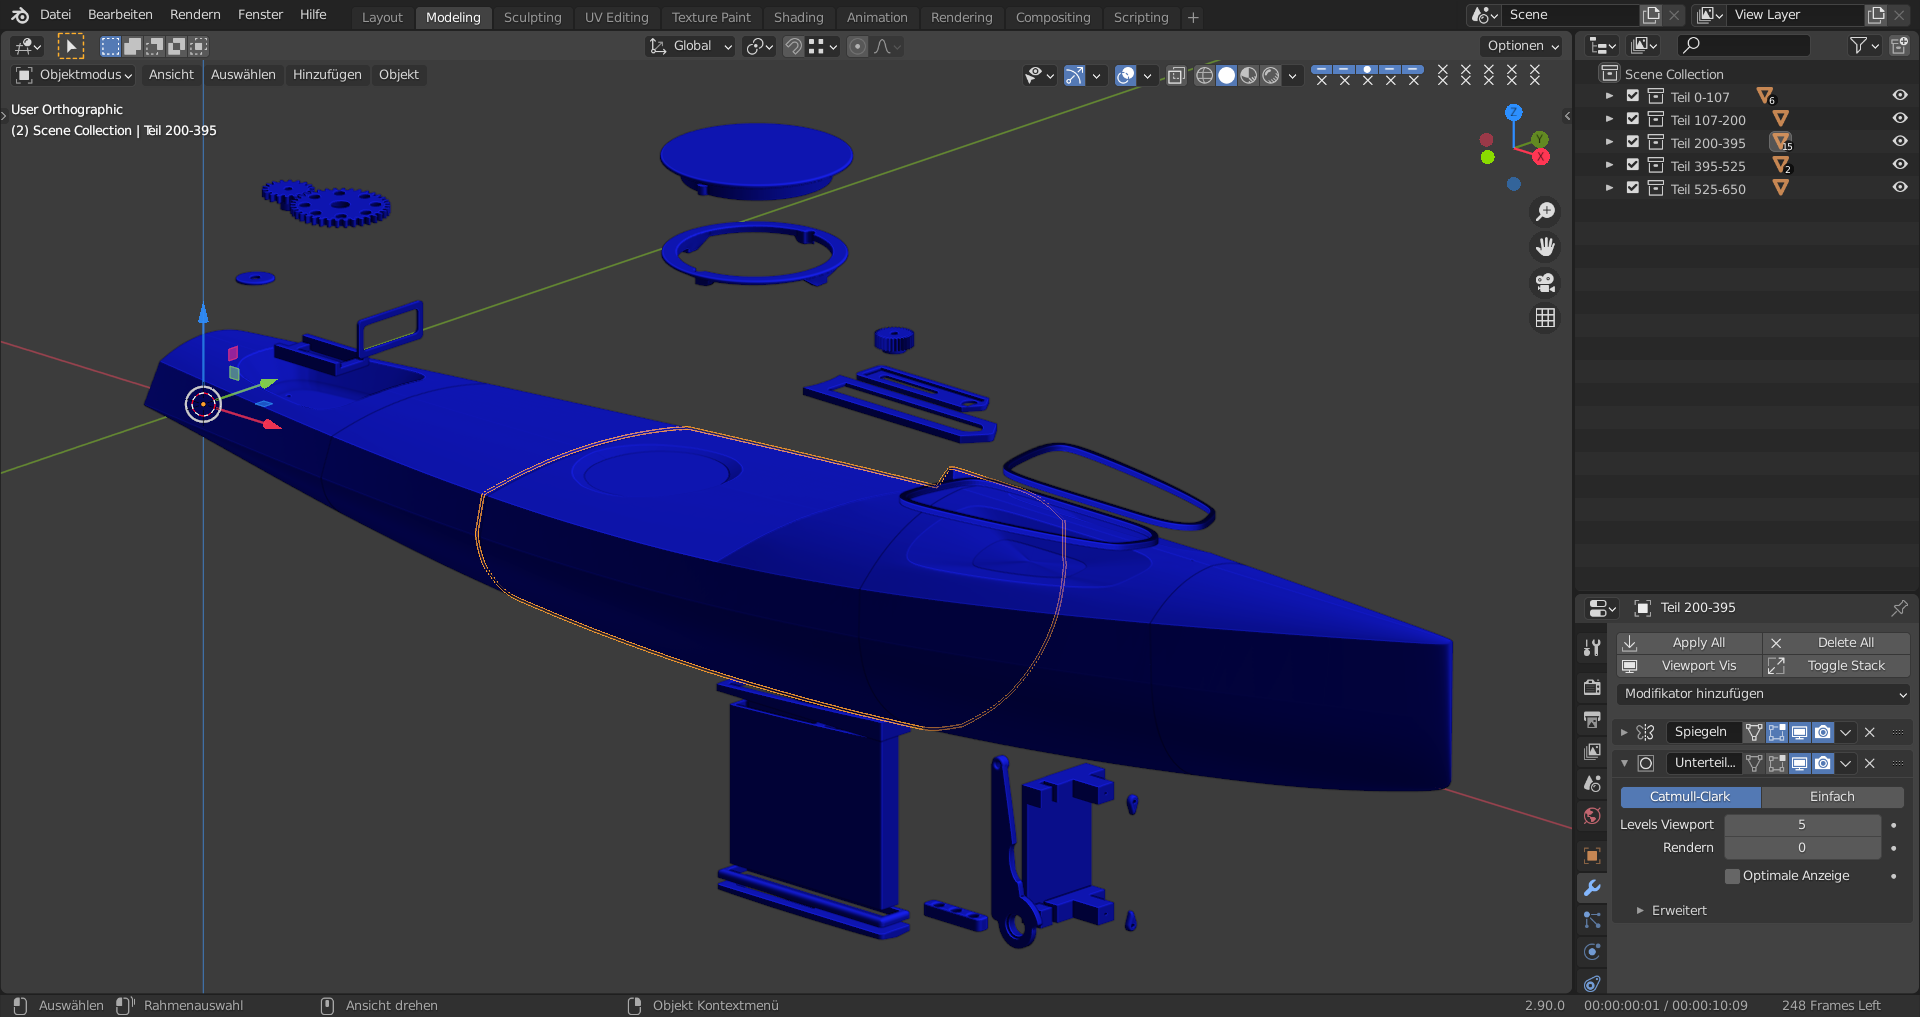Switch to the Sculpting workspace tab
Image resolution: width=1920 pixels, height=1017 pixels.
point(532,17)
